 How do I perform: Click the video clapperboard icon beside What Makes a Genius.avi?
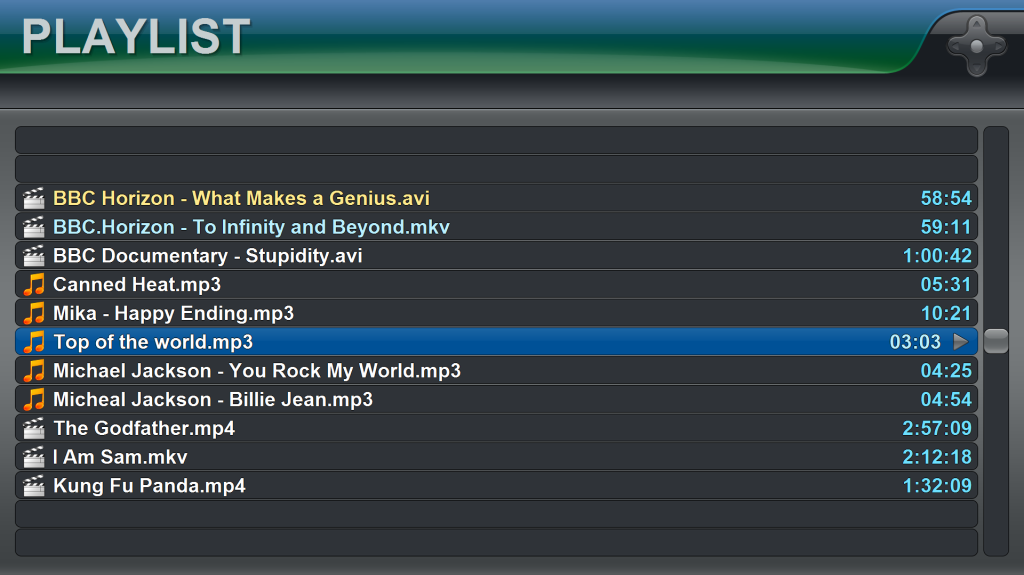pyautogui.click(x=34, y=198)
